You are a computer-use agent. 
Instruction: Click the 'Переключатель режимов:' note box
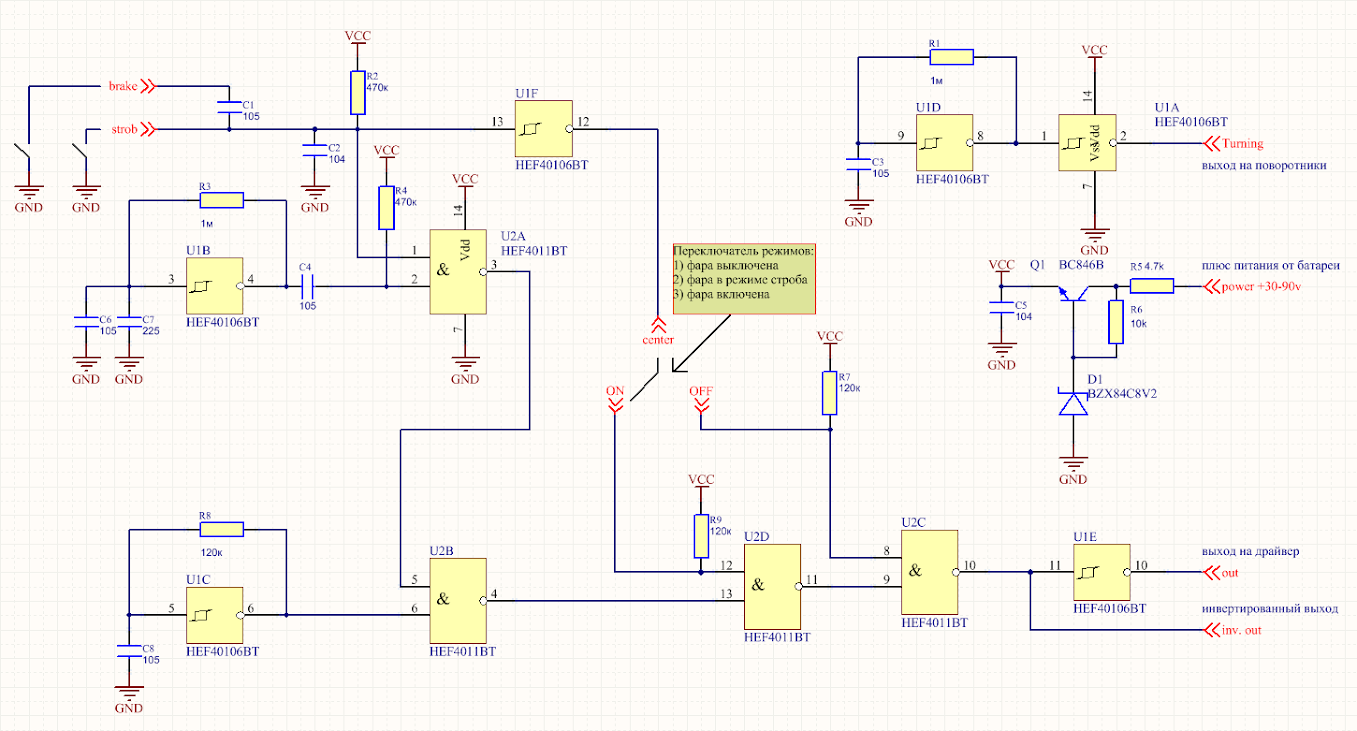(744, 277)
